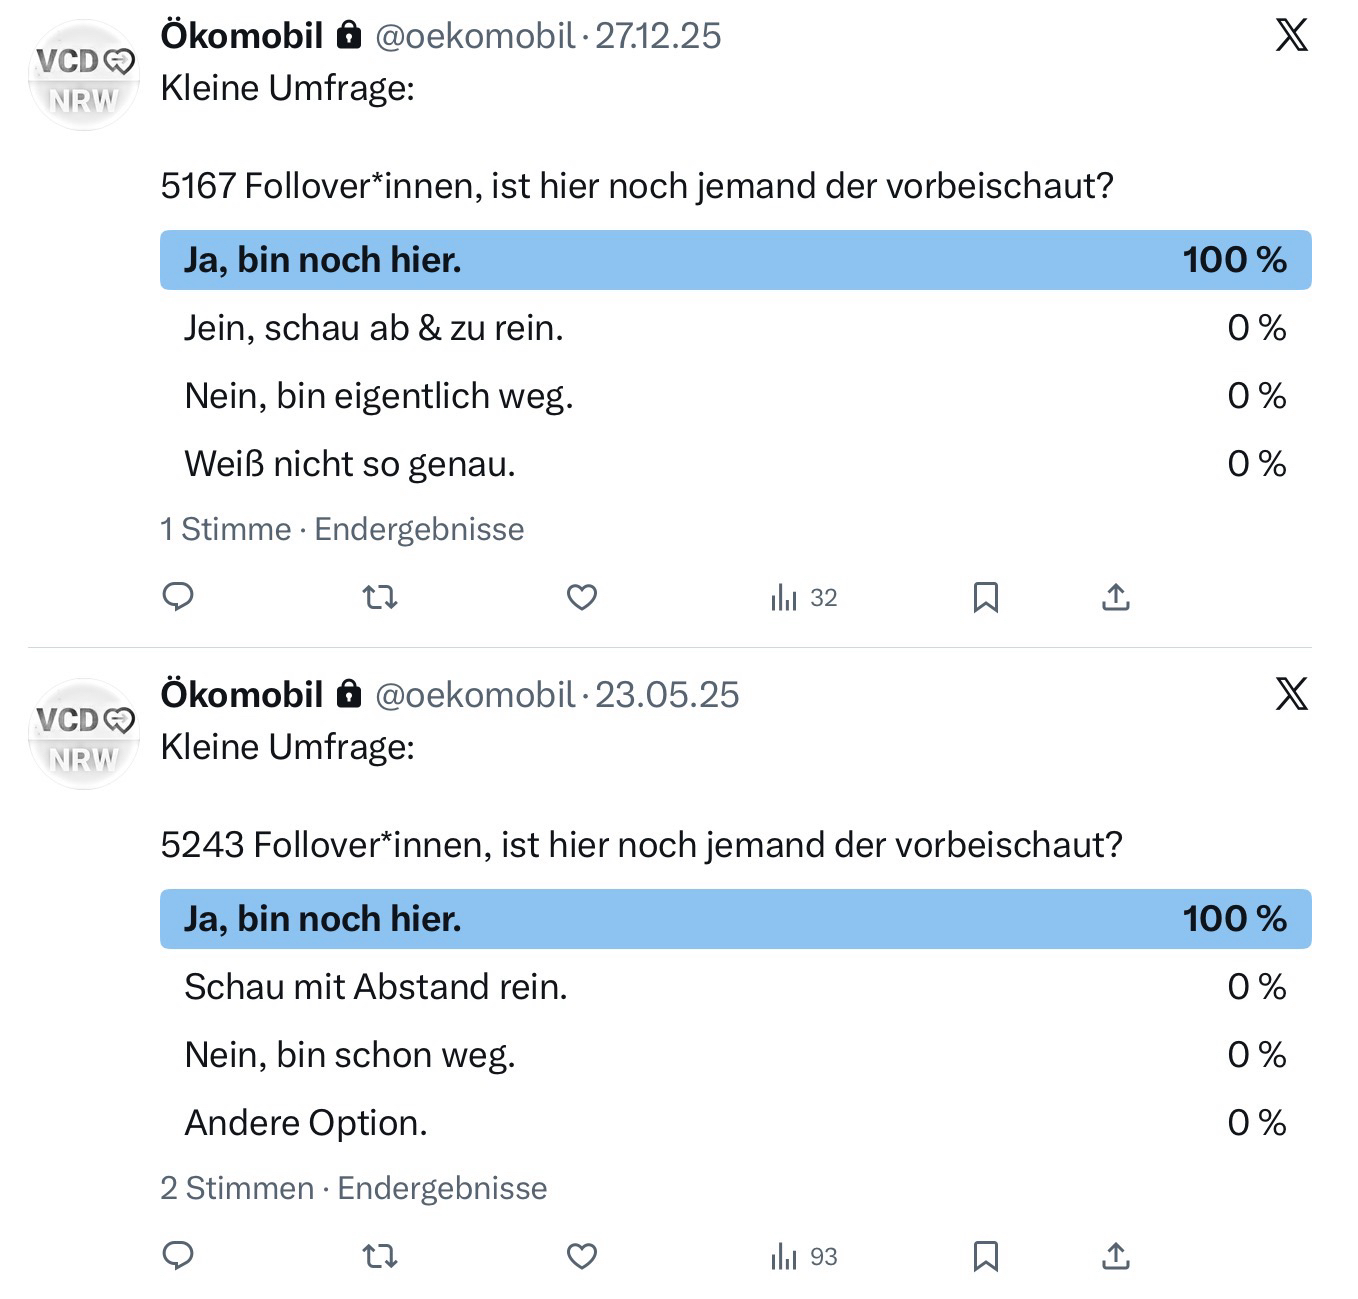This screenshot has width=1358, height=1299.
Task: Repost the 23.05.25 poll post
Action: [x=380, y=1257]
